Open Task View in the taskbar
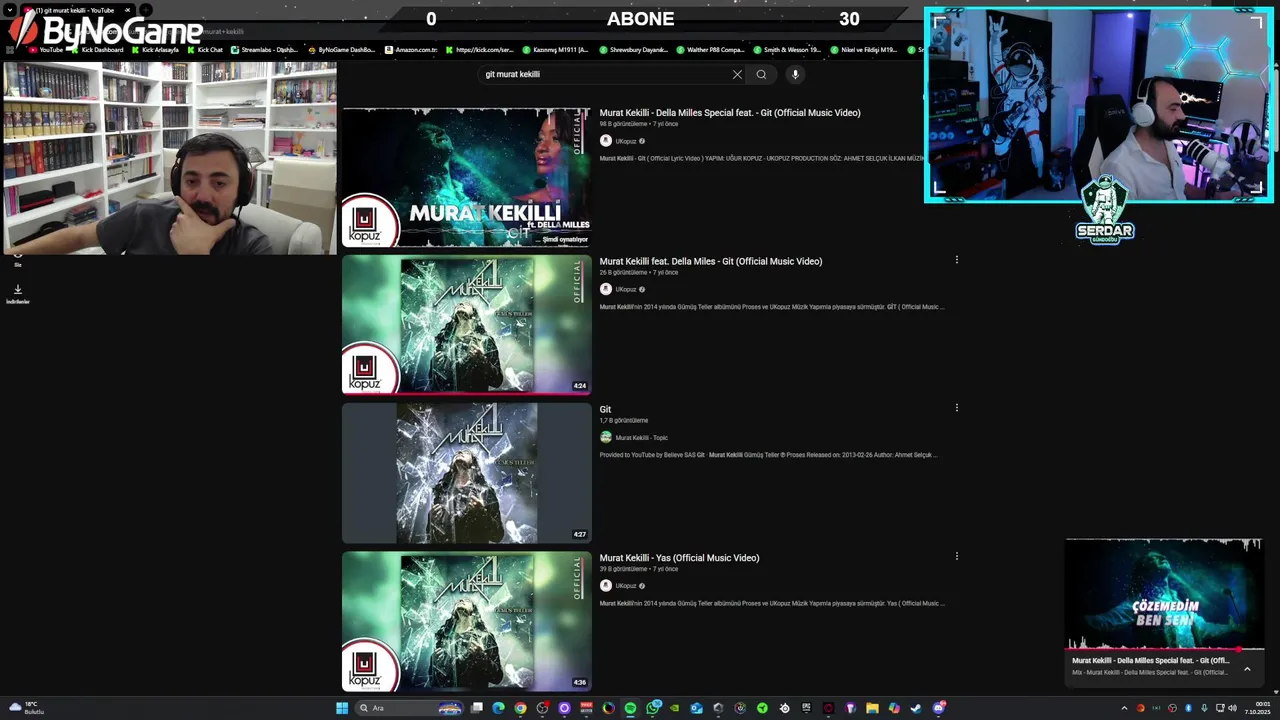Screen dimensions: 1280x720 coord(476,708)
